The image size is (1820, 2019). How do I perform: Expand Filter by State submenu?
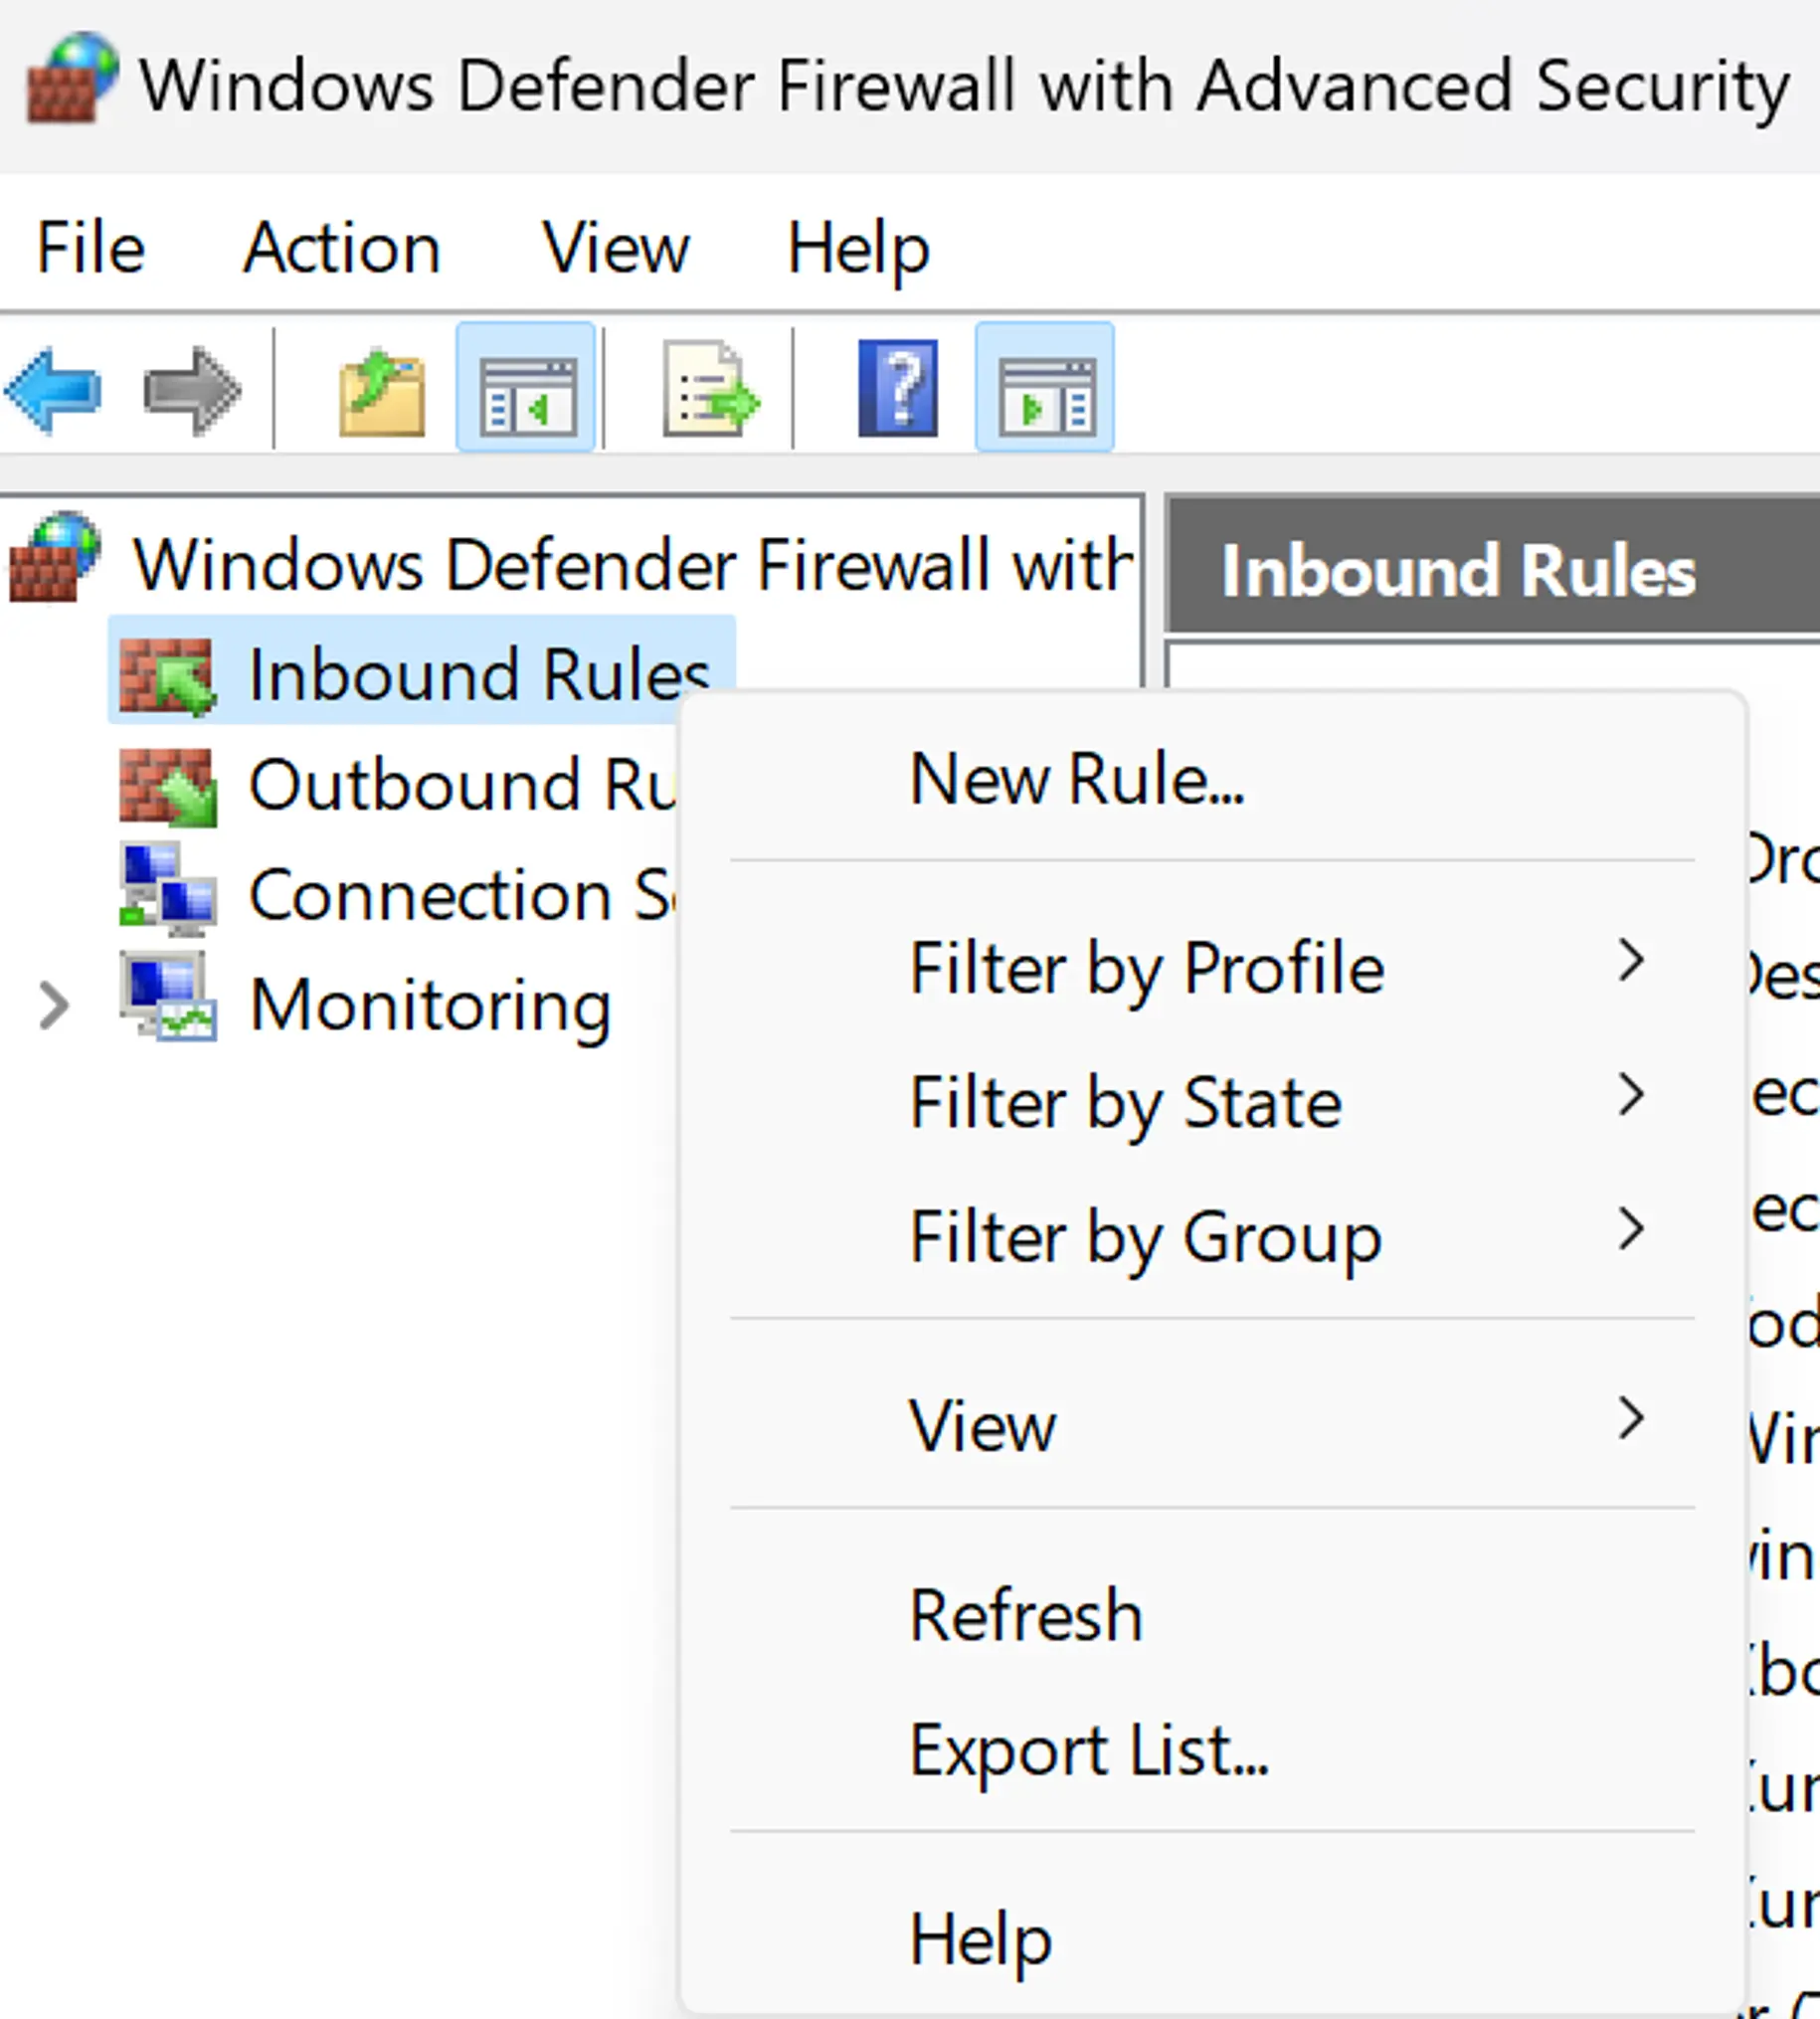pos(1212,1102)
